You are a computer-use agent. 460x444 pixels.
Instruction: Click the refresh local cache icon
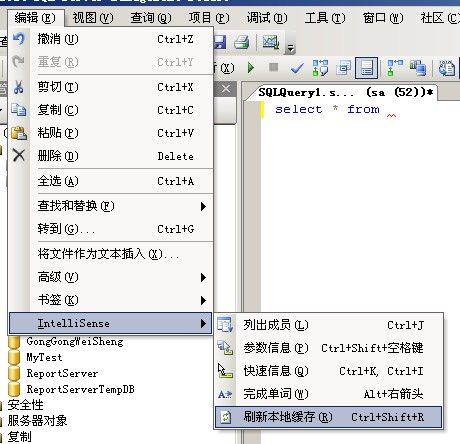pyautogui.click(x=226, y=417)
